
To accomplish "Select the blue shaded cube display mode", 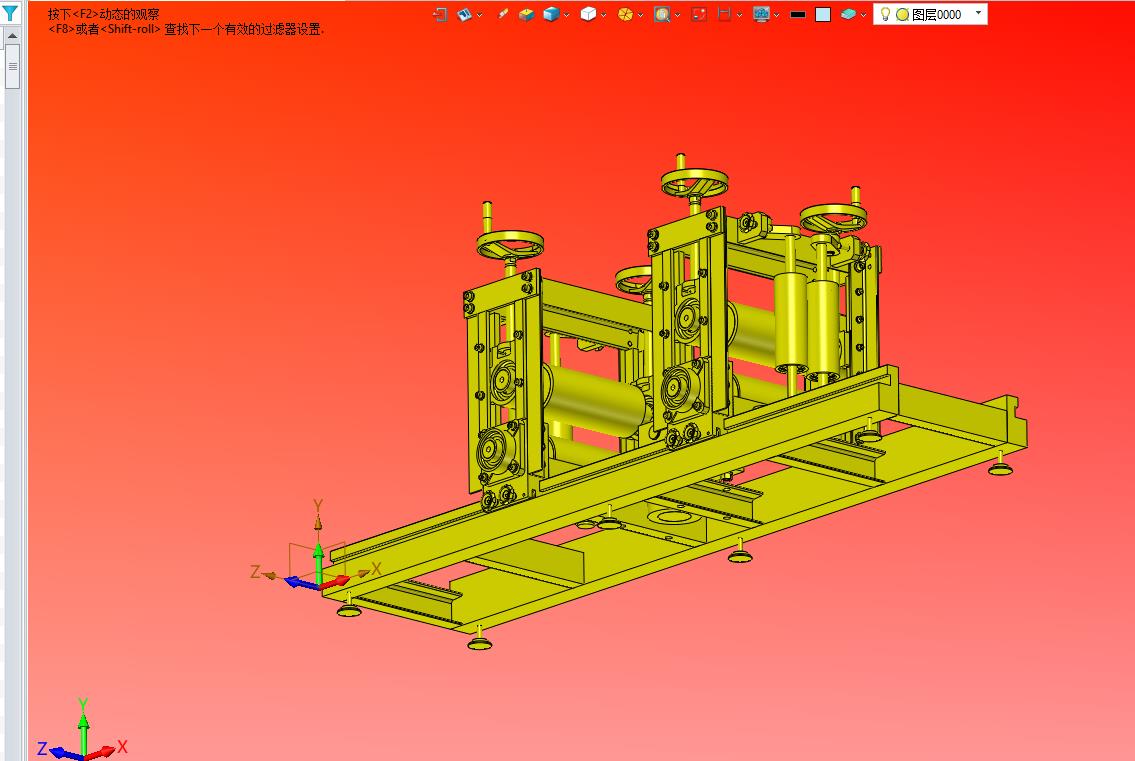I will point(551,14).
